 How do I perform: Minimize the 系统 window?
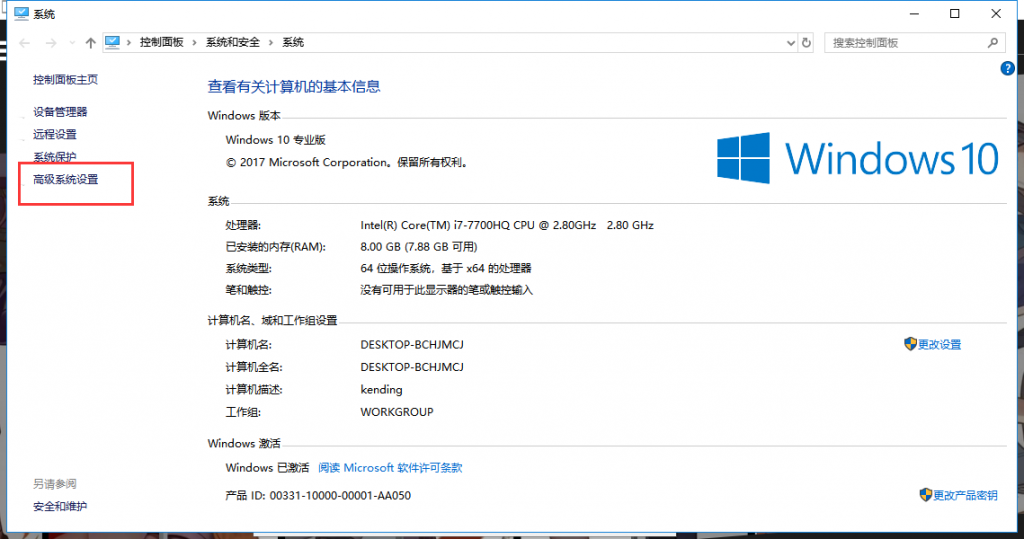pos(914,14)
